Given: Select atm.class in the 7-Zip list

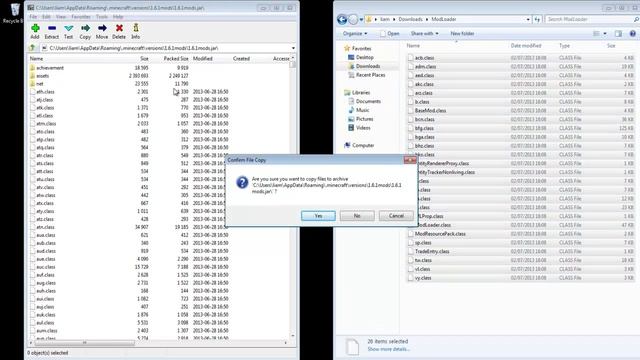Looking at the screenshot, I should click(x=46, y=124).
